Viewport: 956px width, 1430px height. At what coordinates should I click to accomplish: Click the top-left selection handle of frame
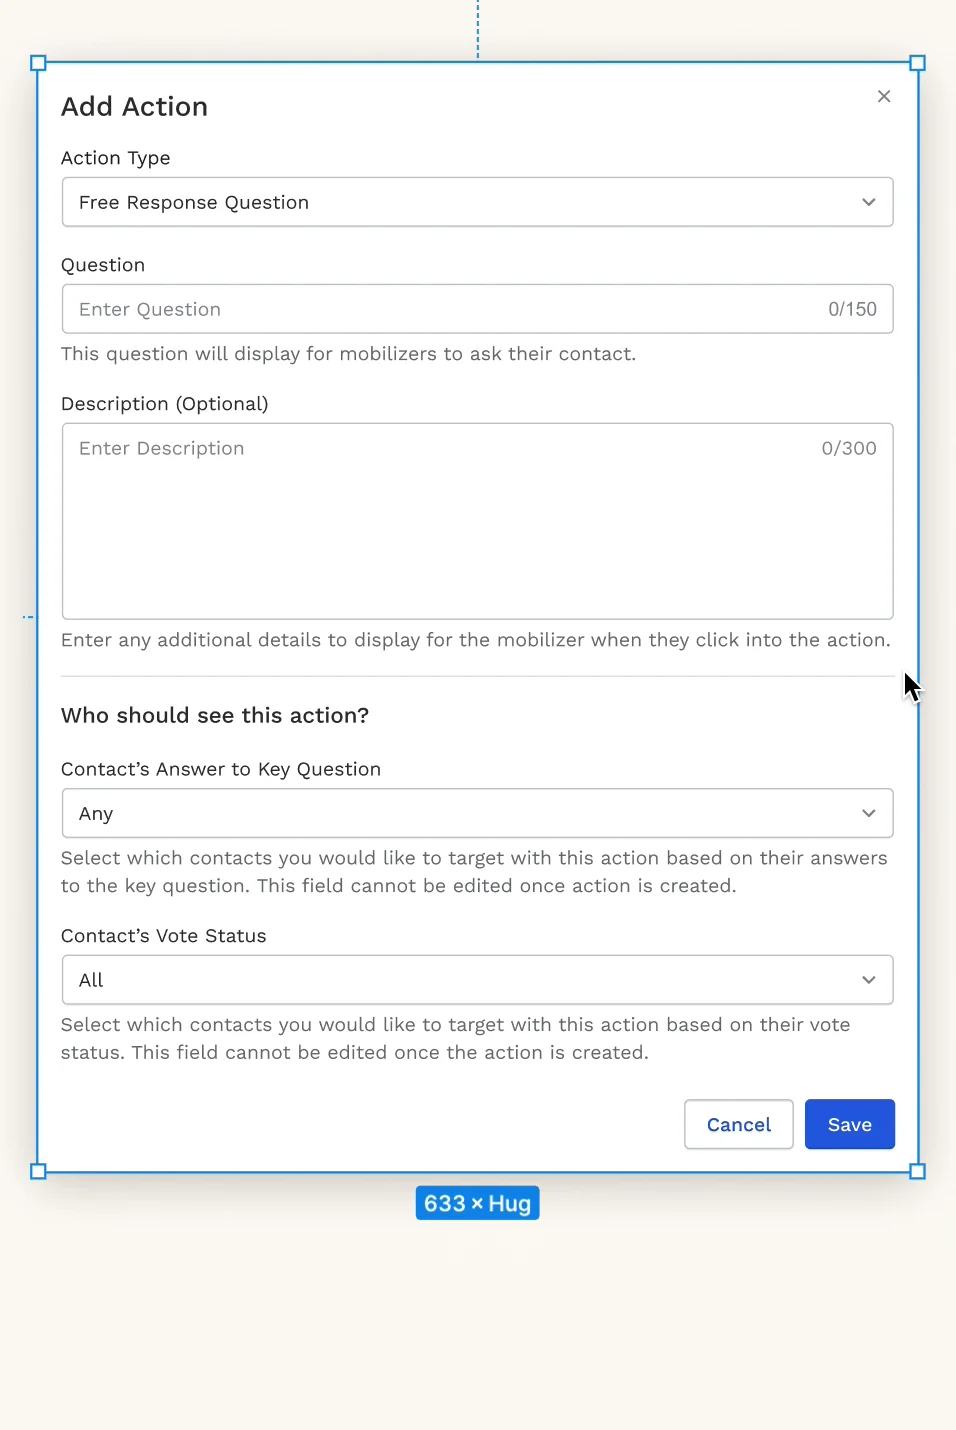tap(38, 63)
